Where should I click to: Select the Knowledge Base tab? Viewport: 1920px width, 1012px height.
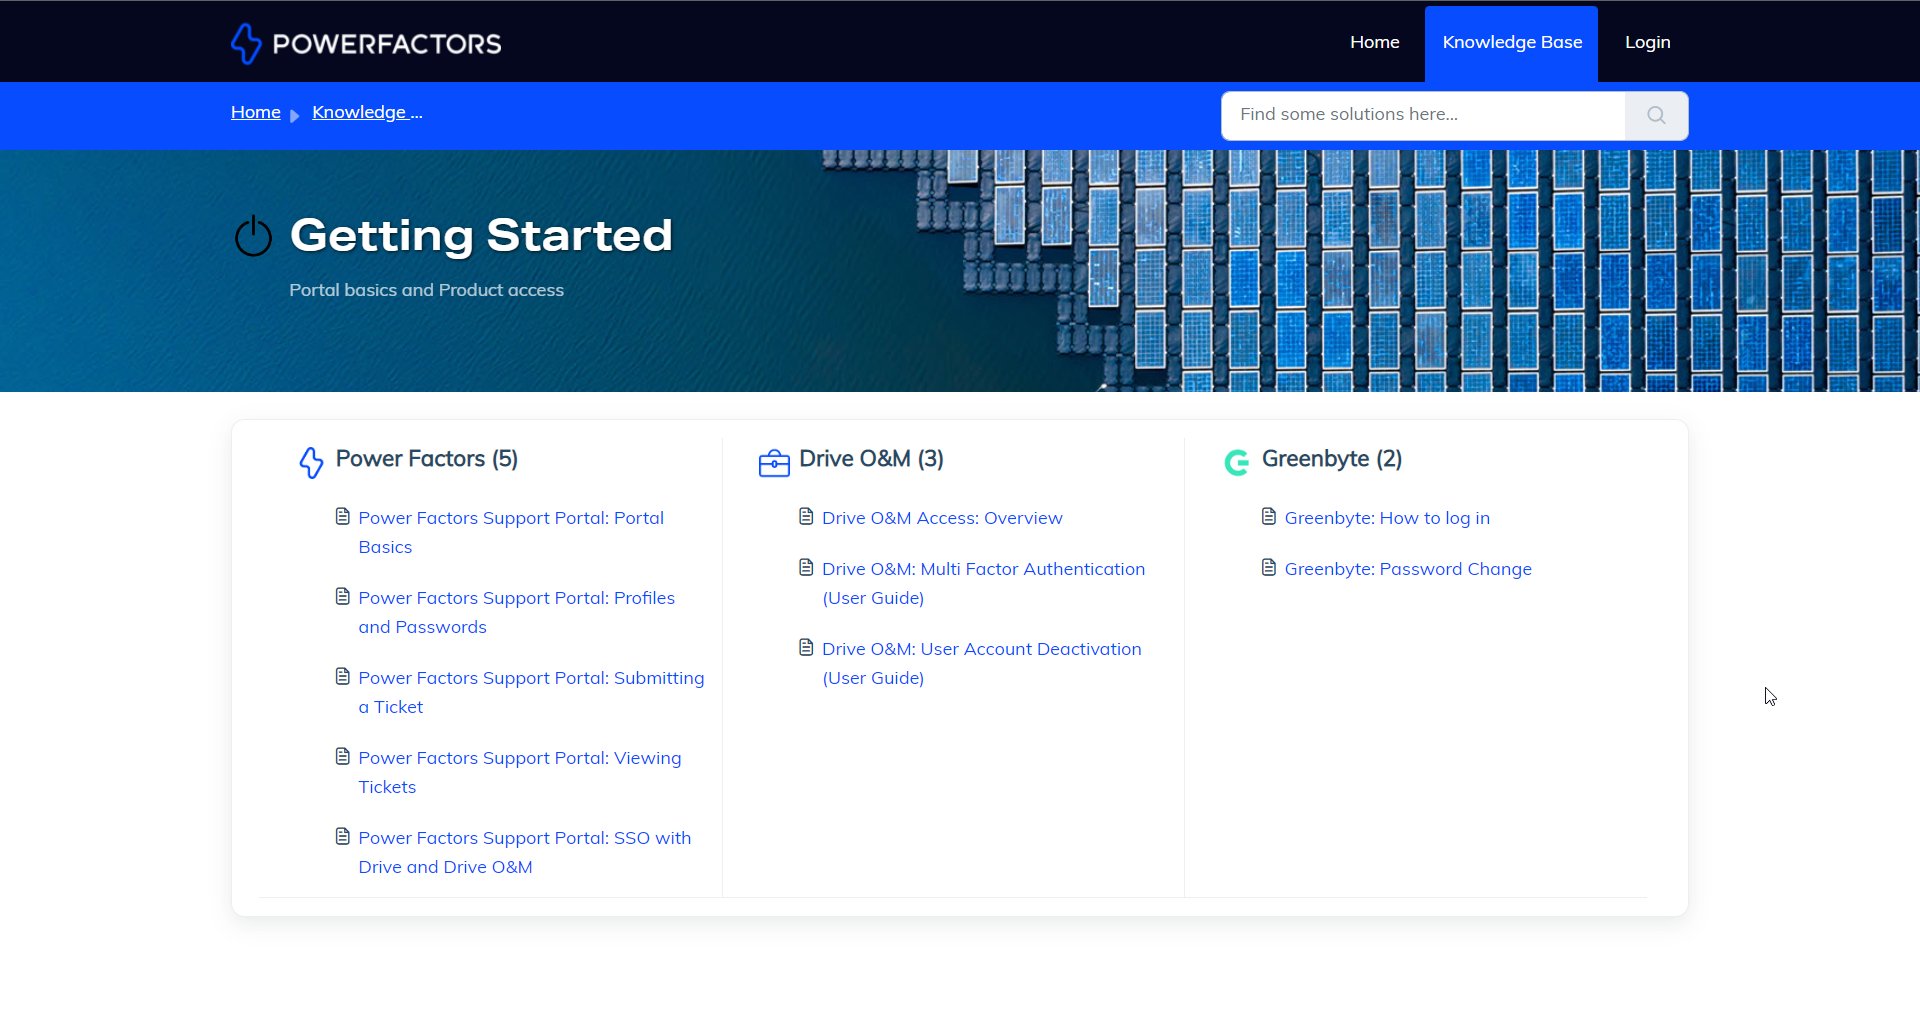pos(1511,43)
